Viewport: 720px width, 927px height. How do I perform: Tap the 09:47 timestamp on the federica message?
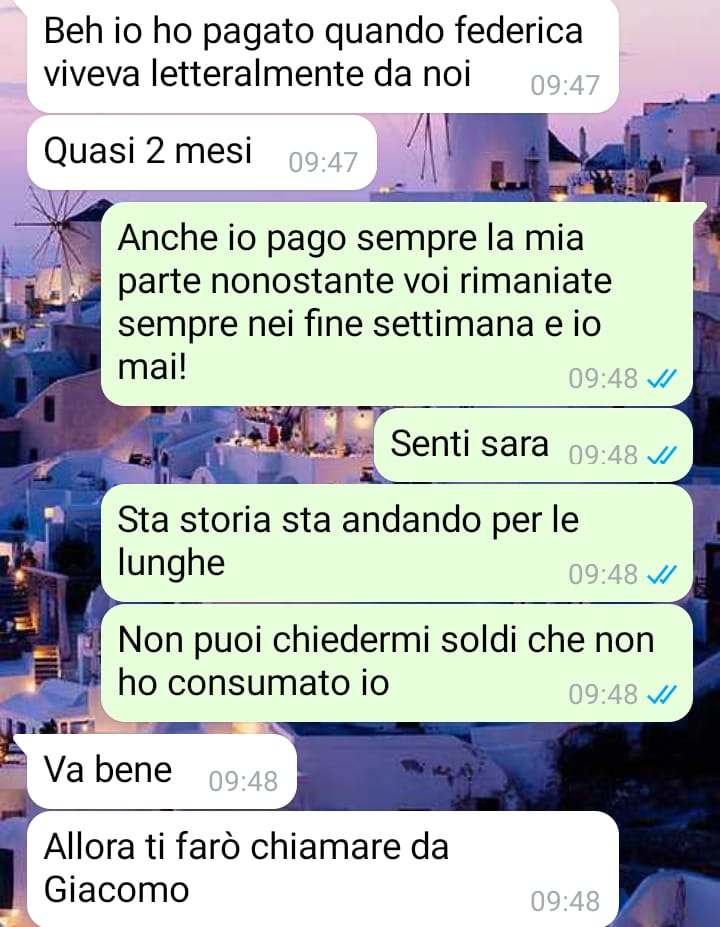pyautogui.click(x=565, y=86)
